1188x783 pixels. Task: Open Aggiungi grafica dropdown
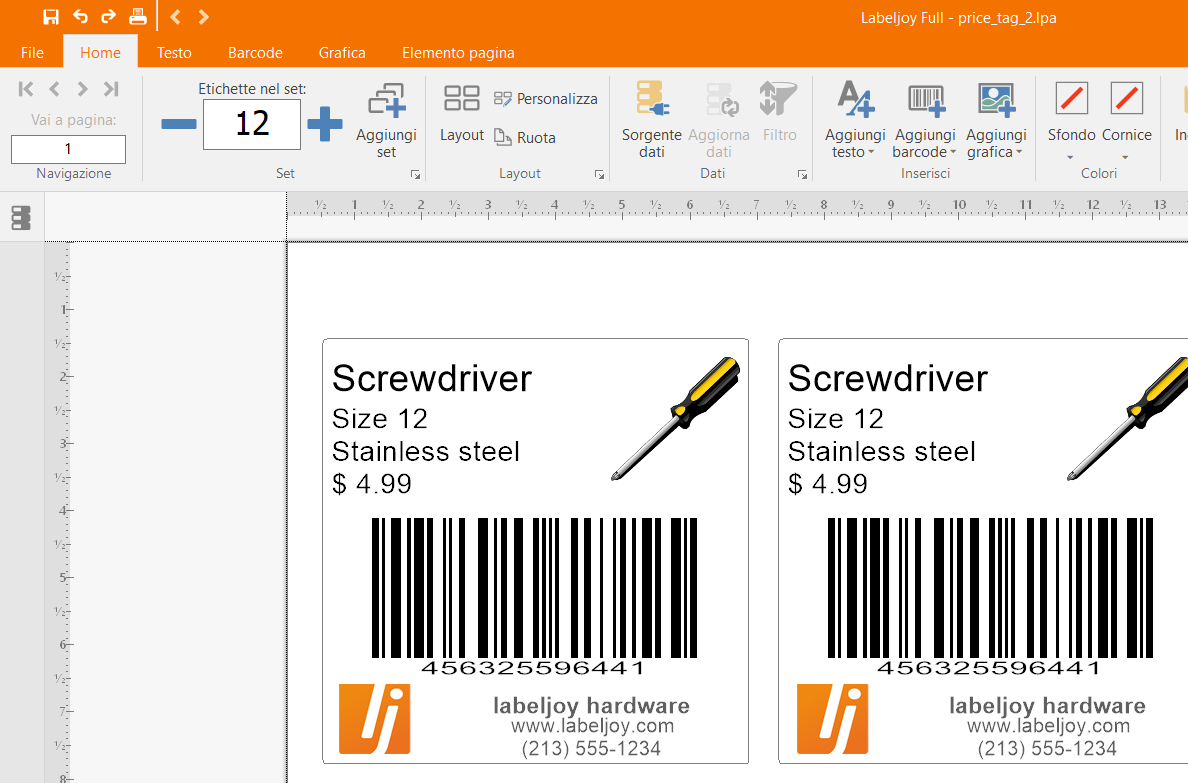pyautogui.click(x=996, y=121)
